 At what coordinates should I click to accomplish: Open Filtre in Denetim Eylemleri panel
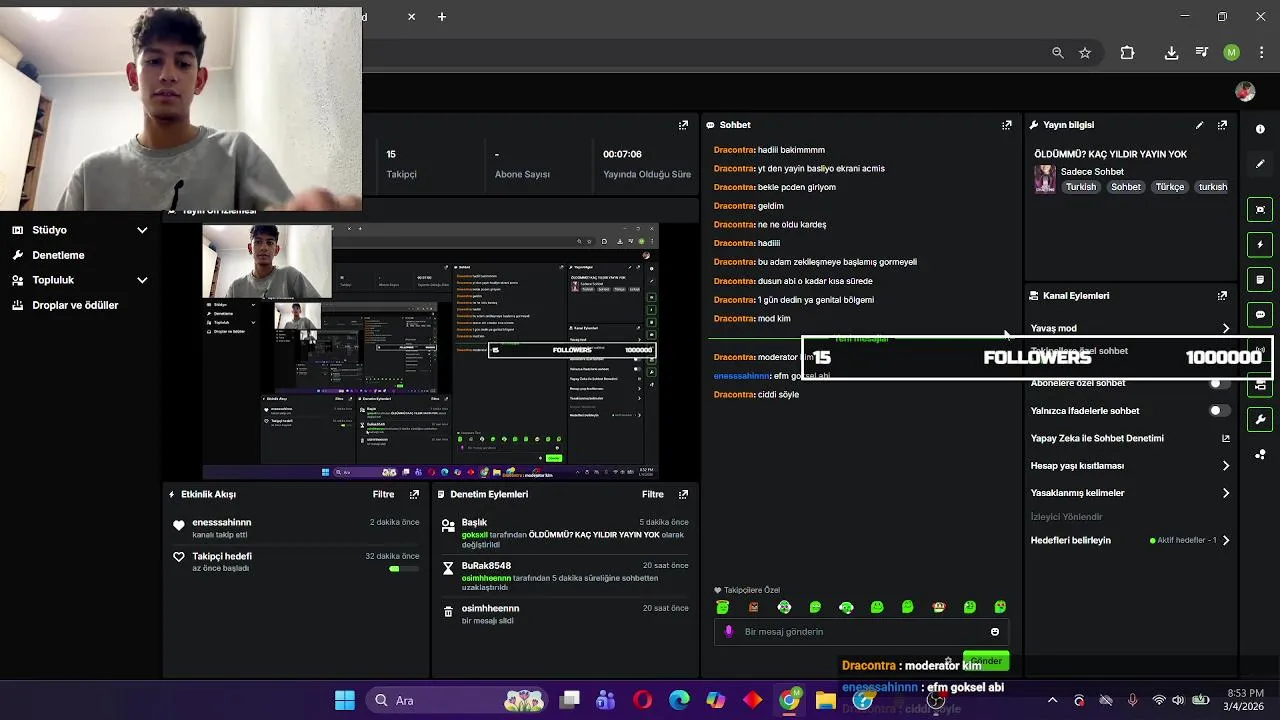pos(653,494)
